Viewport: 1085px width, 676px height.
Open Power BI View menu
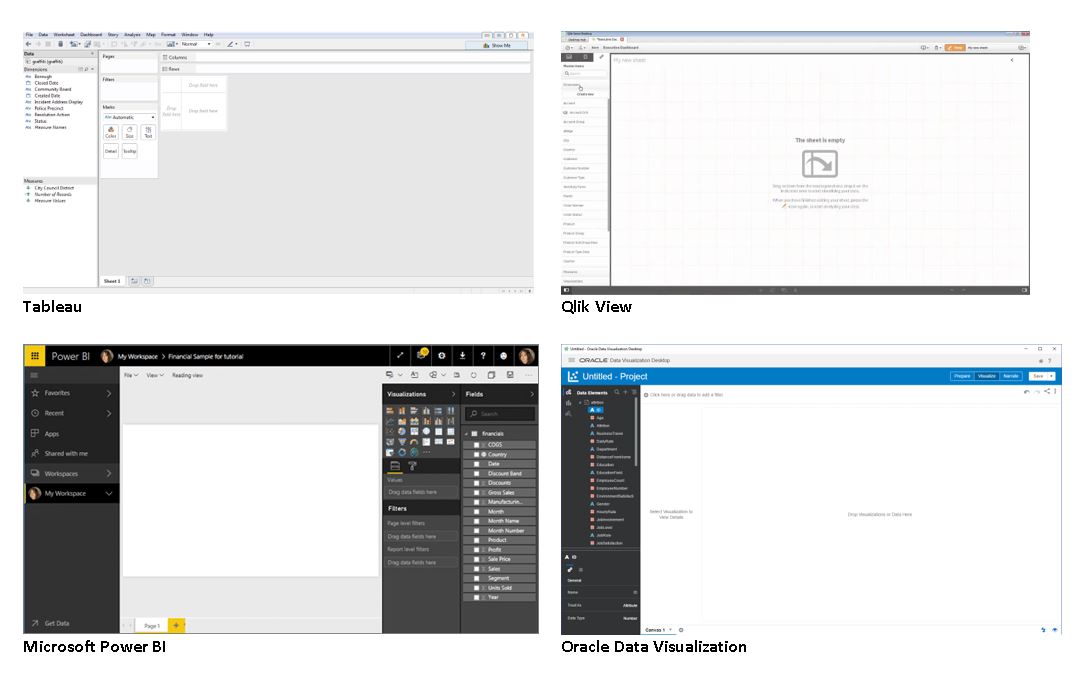(x=154, y=375)
